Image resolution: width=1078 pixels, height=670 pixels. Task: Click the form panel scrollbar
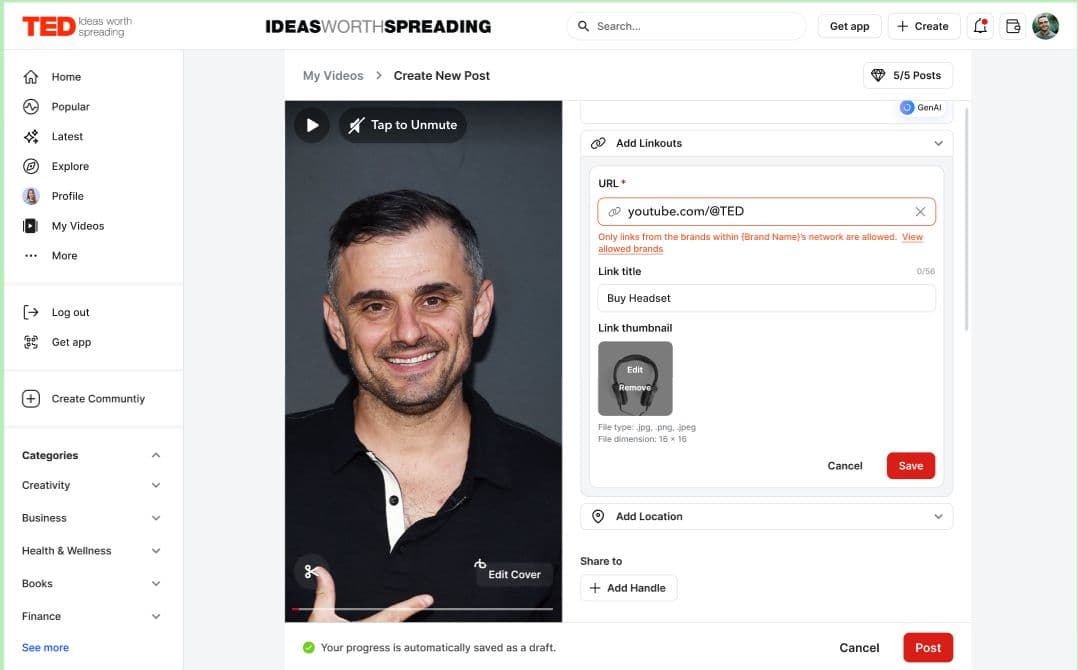(x=966, y=220)
